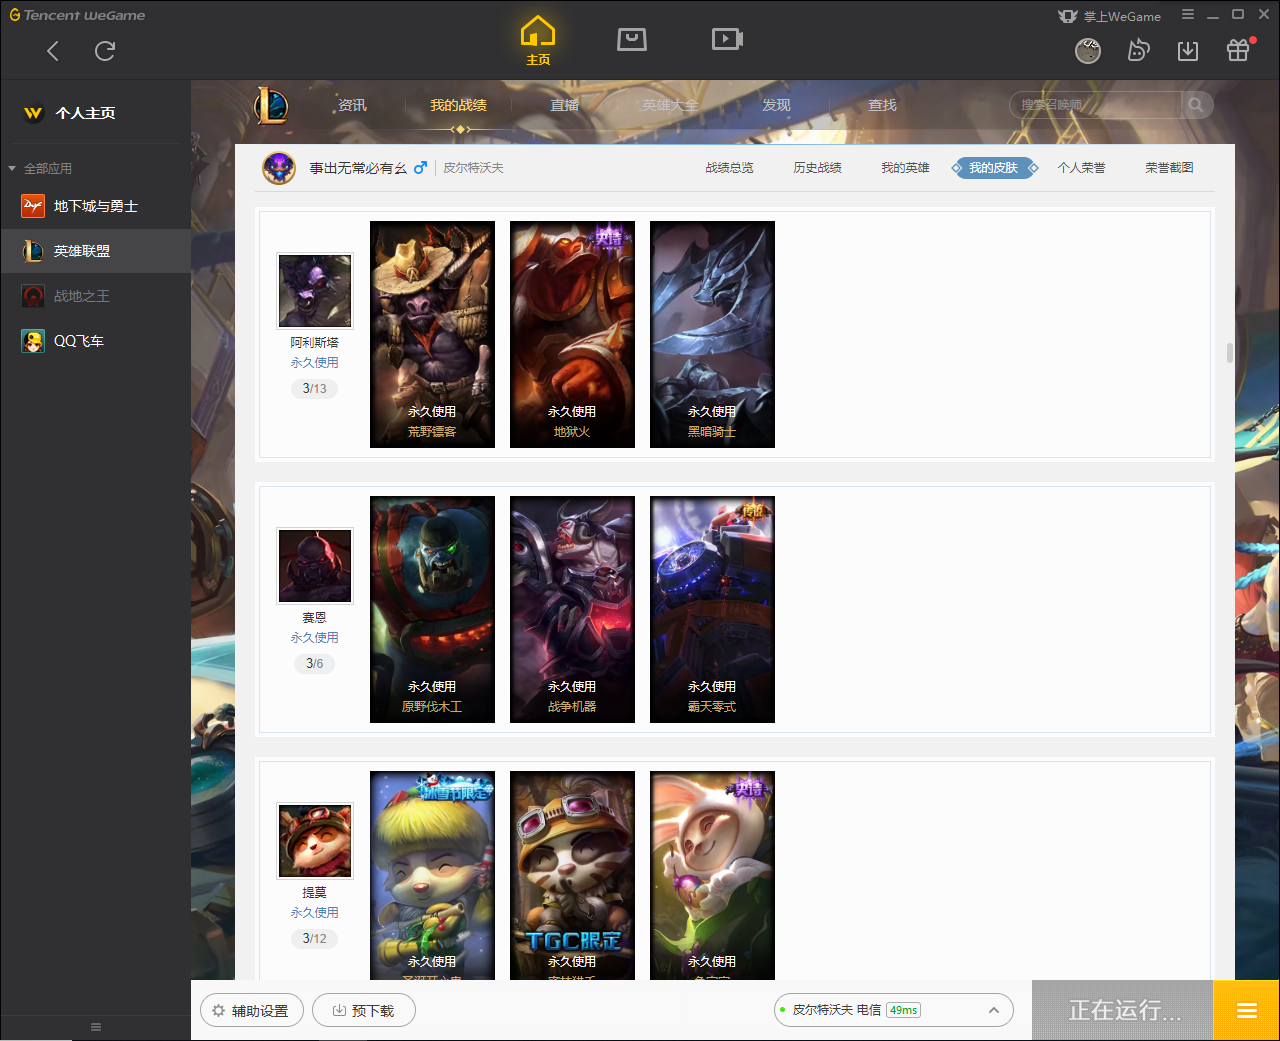Switch to 我的英雄 sub-tab
The image size is (1280, 1041).
pyautogui.click(x=905, y=168)
